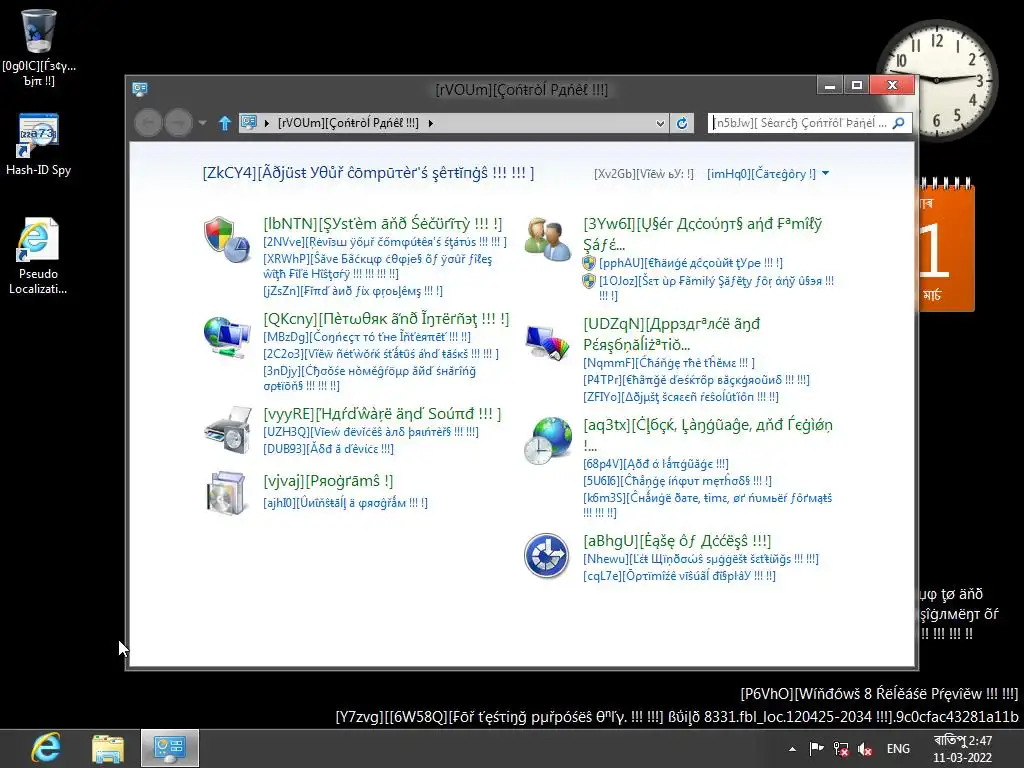Click View devices and printers link

(370, 432)
